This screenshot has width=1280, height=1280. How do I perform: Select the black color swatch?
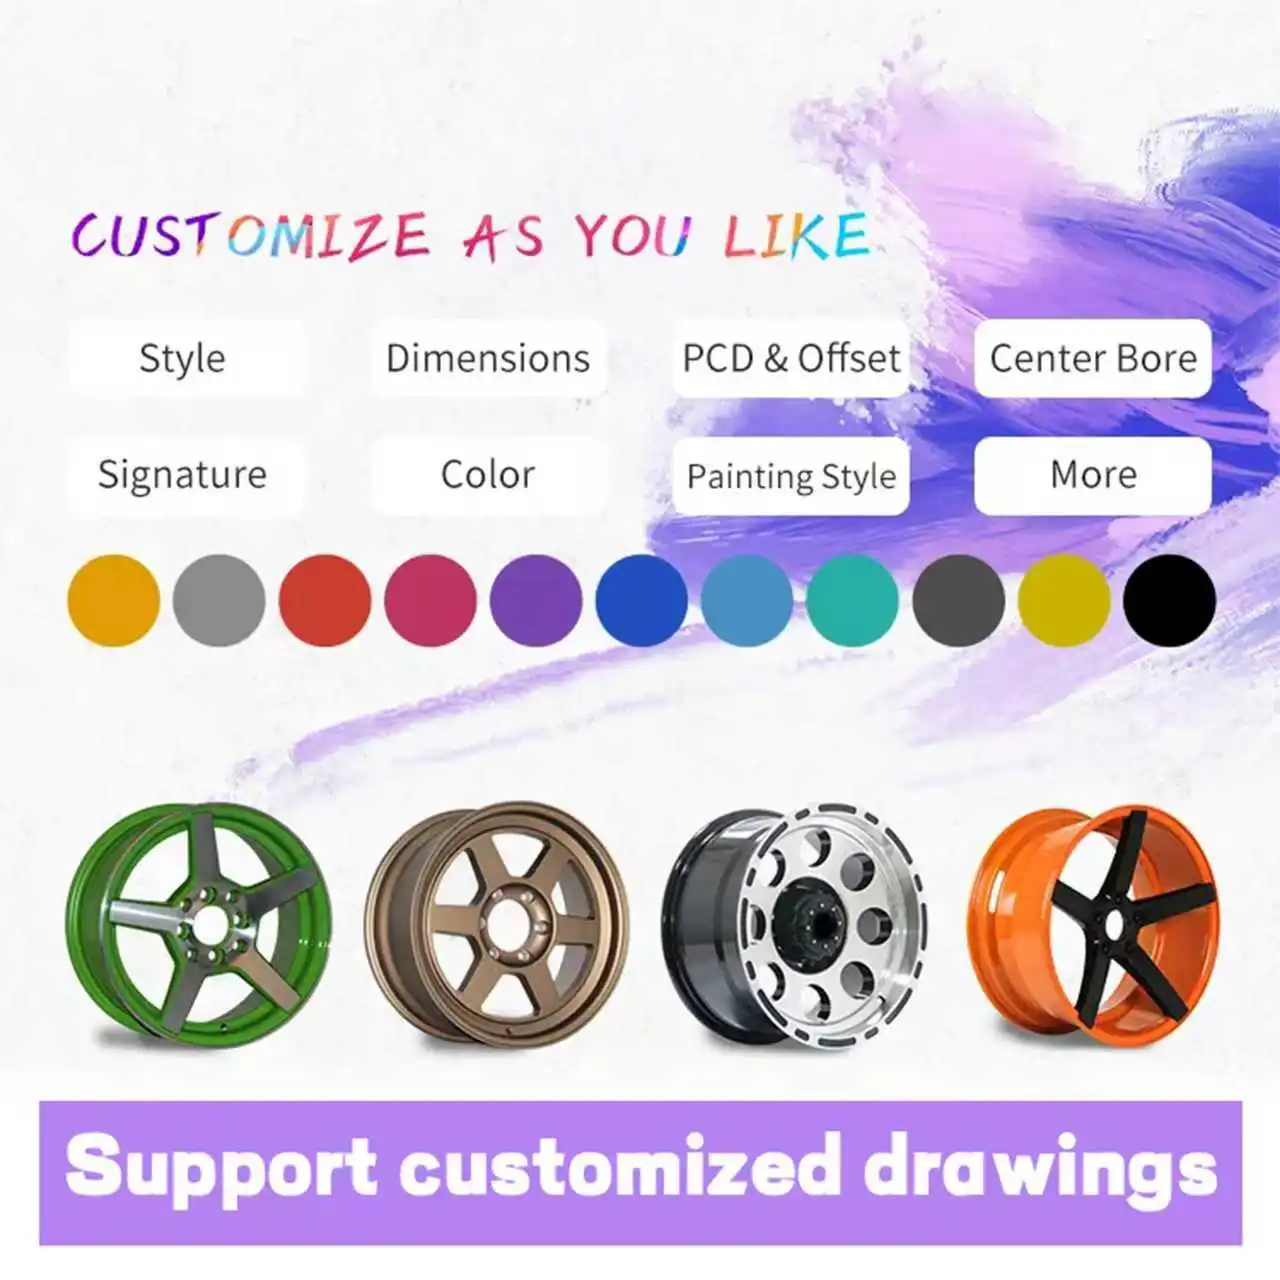1170,600
